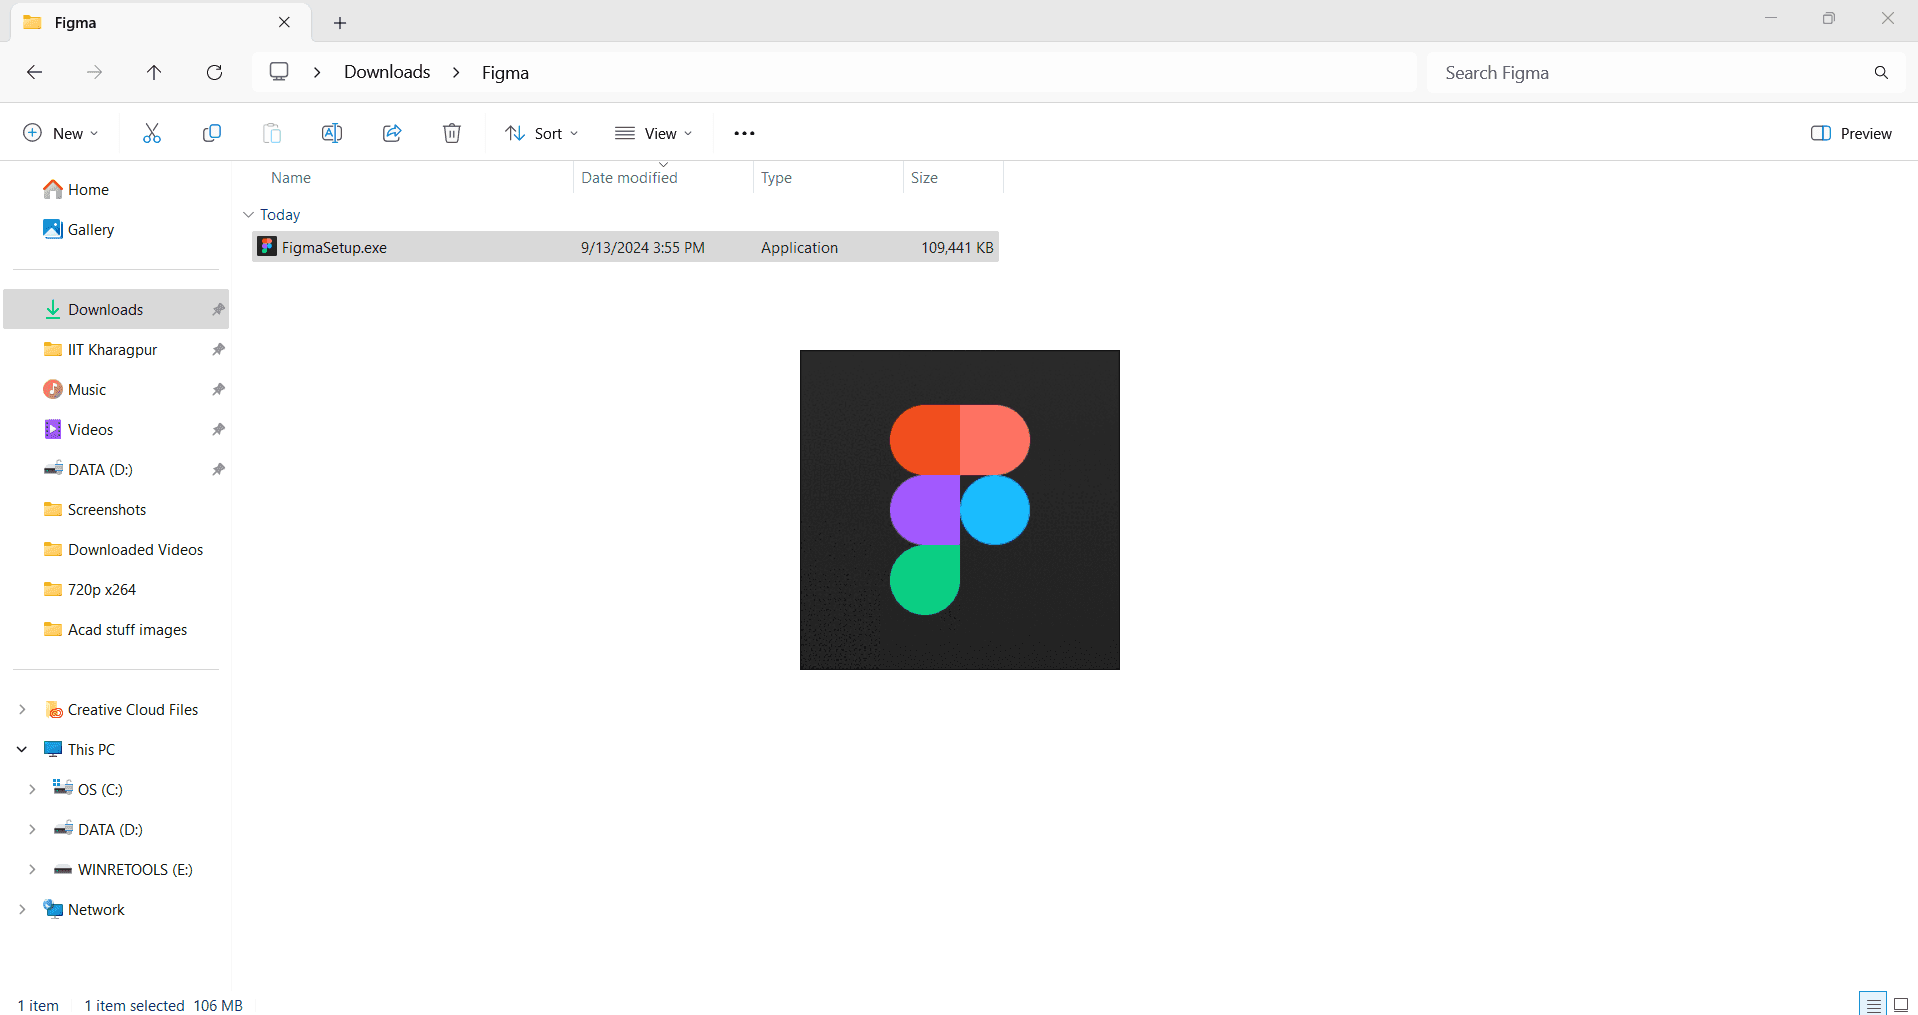Screen dimensions: 1918x1015
Task: Expand the This PC tree item
Action: click(x=22, y=748)
